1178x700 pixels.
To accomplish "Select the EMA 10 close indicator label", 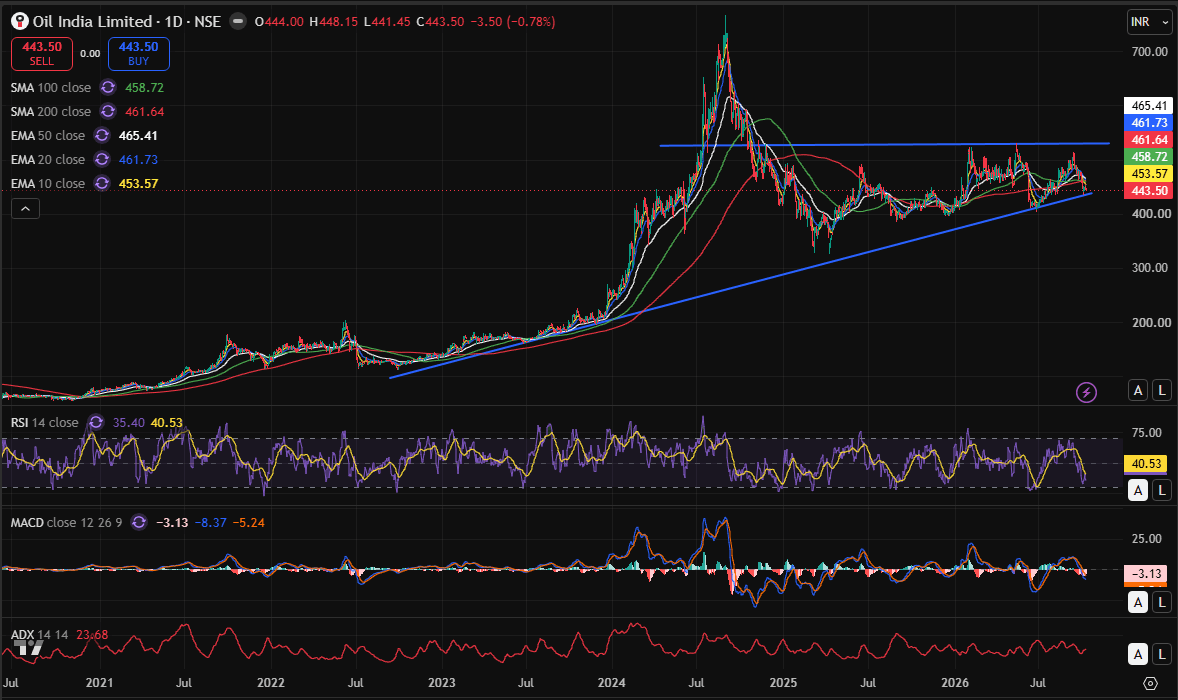I will coord(47,183).
